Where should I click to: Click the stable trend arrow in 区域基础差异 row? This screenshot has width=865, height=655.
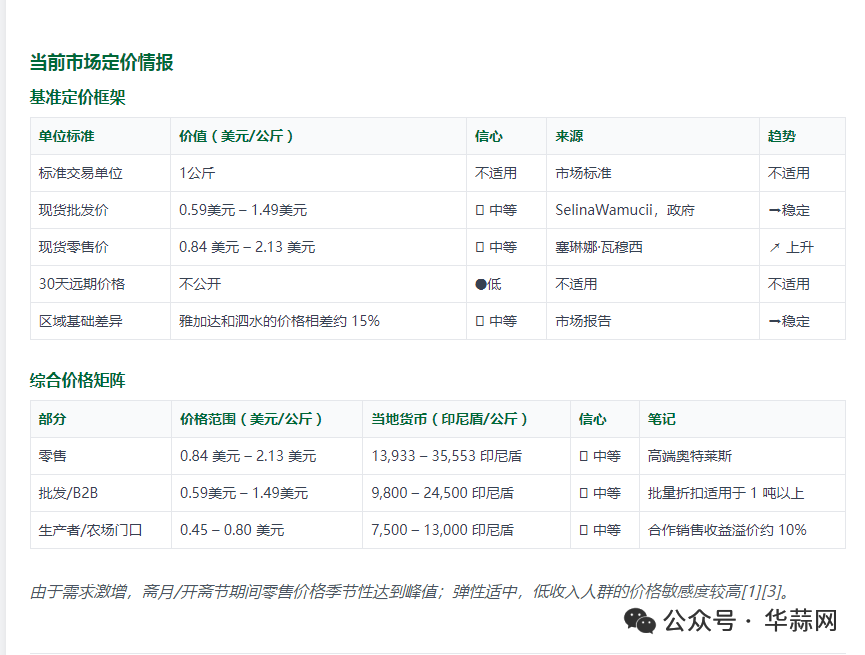pos(774,321)
